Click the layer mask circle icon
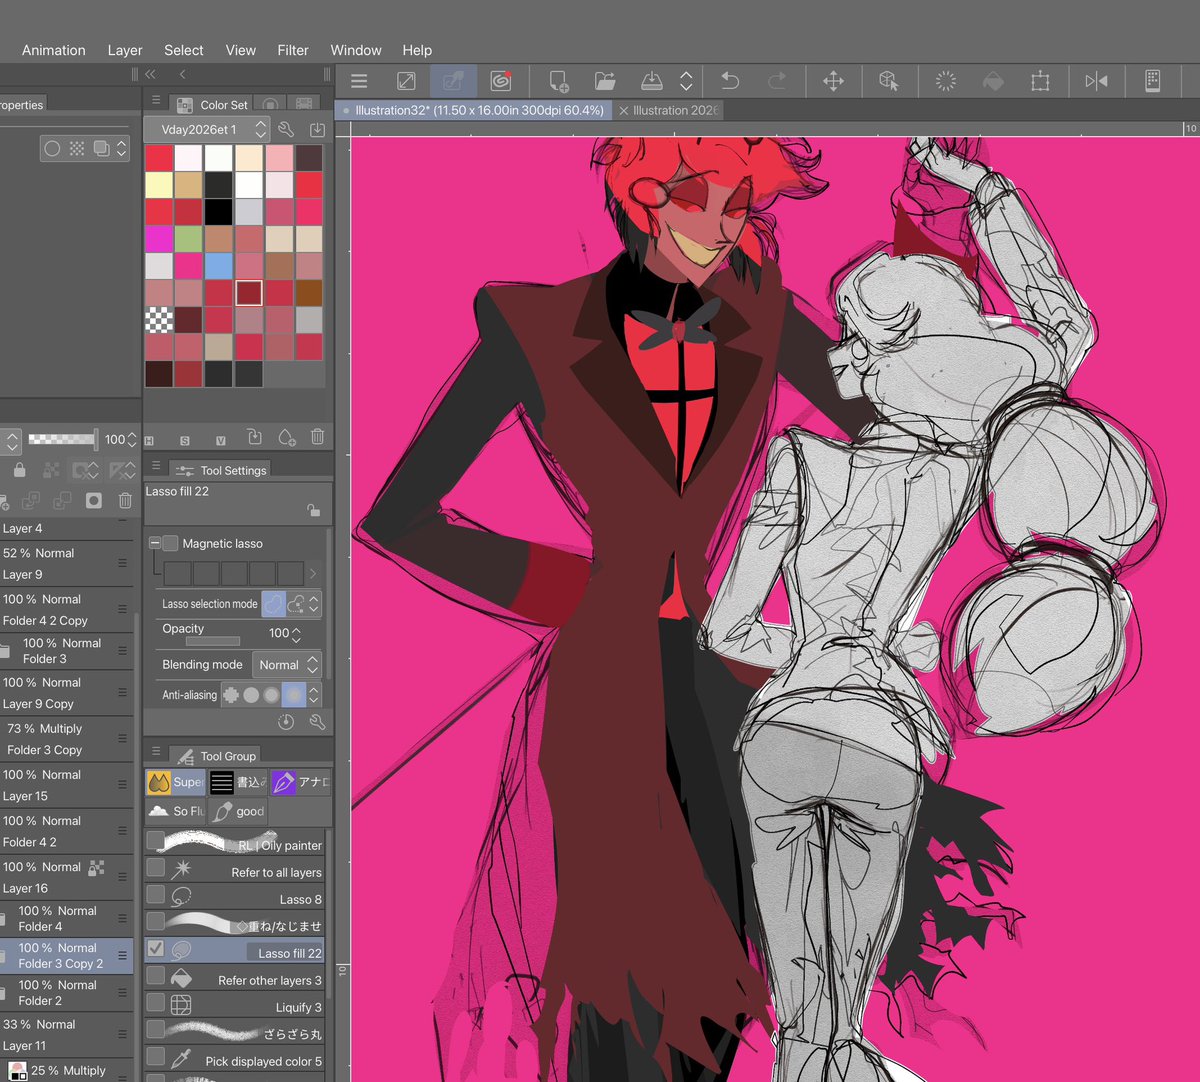Image resolution: width=1200 pixels, height=1082 pixels. (x=94, y=500)
